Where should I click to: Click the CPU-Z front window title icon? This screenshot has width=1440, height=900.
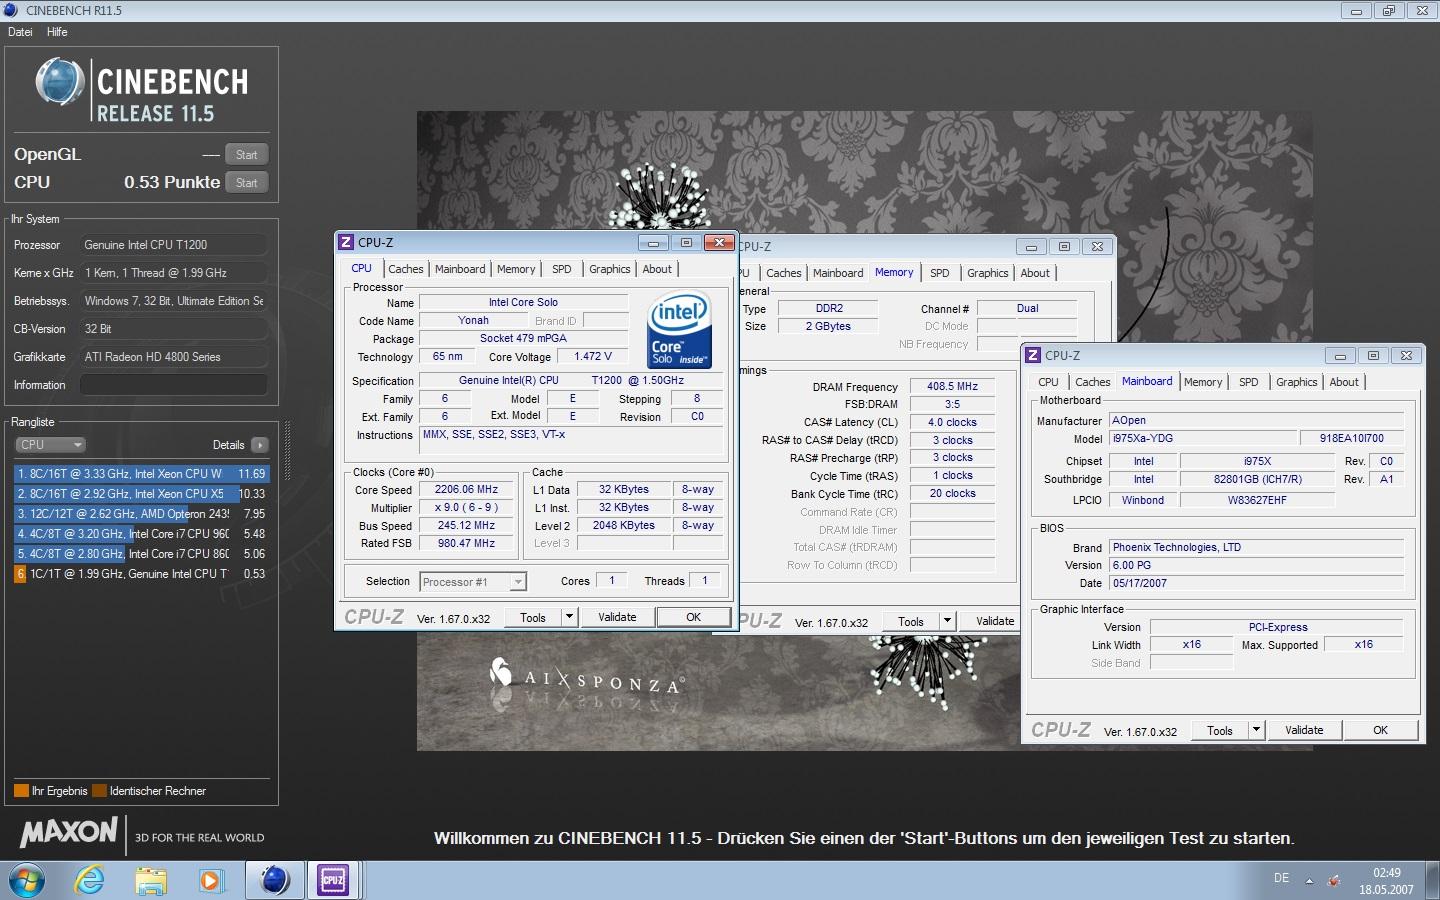[346, 242]
